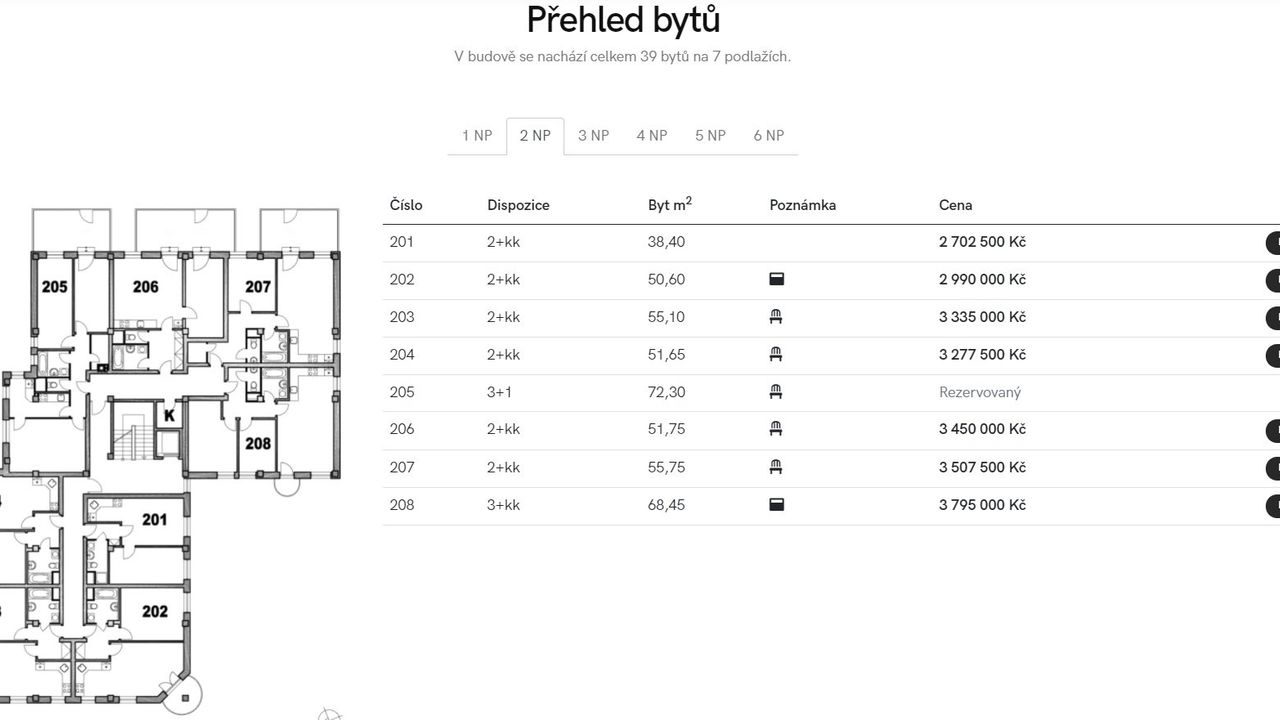Select apartment 201 on the floor plan
Screen dimensions: 1280x720
(154, 520)
